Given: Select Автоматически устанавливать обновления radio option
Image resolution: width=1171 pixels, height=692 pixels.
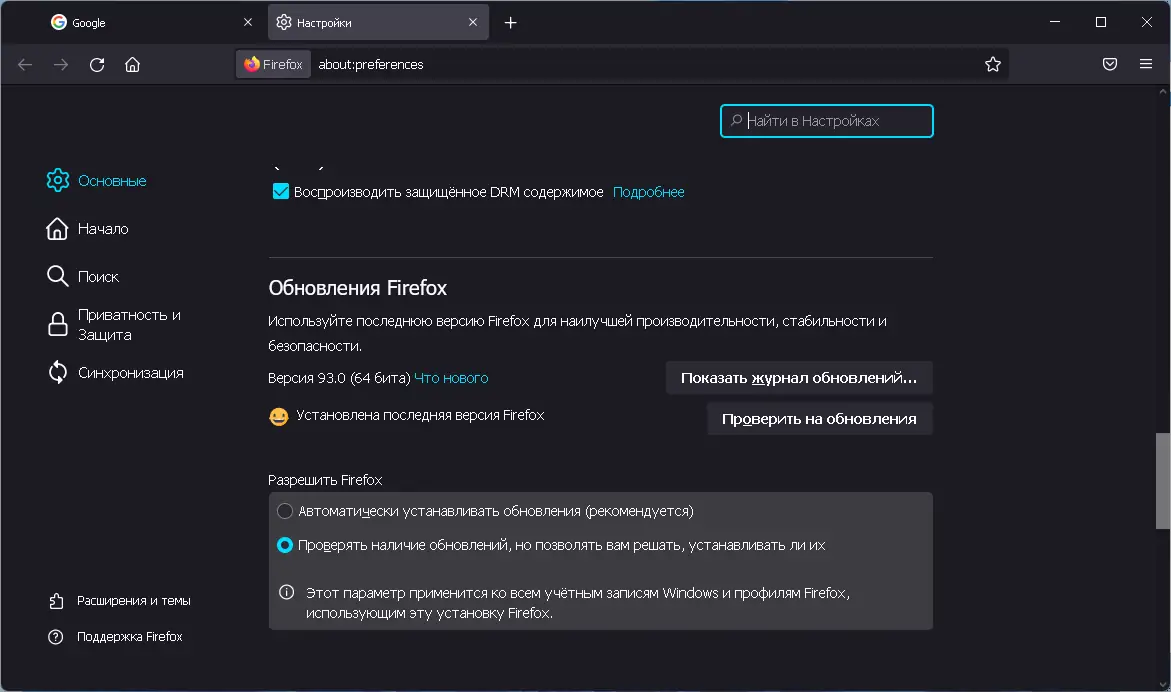Looking at the screenshot, I should pyautogui.click(x=285, y=511).
